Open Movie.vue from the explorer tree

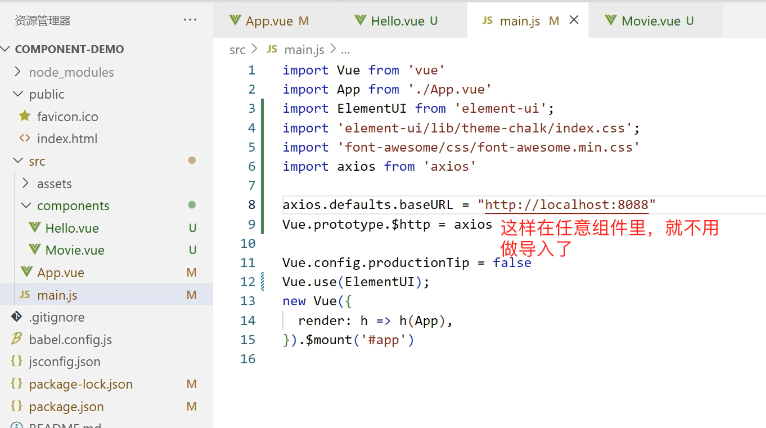point(74,250)
